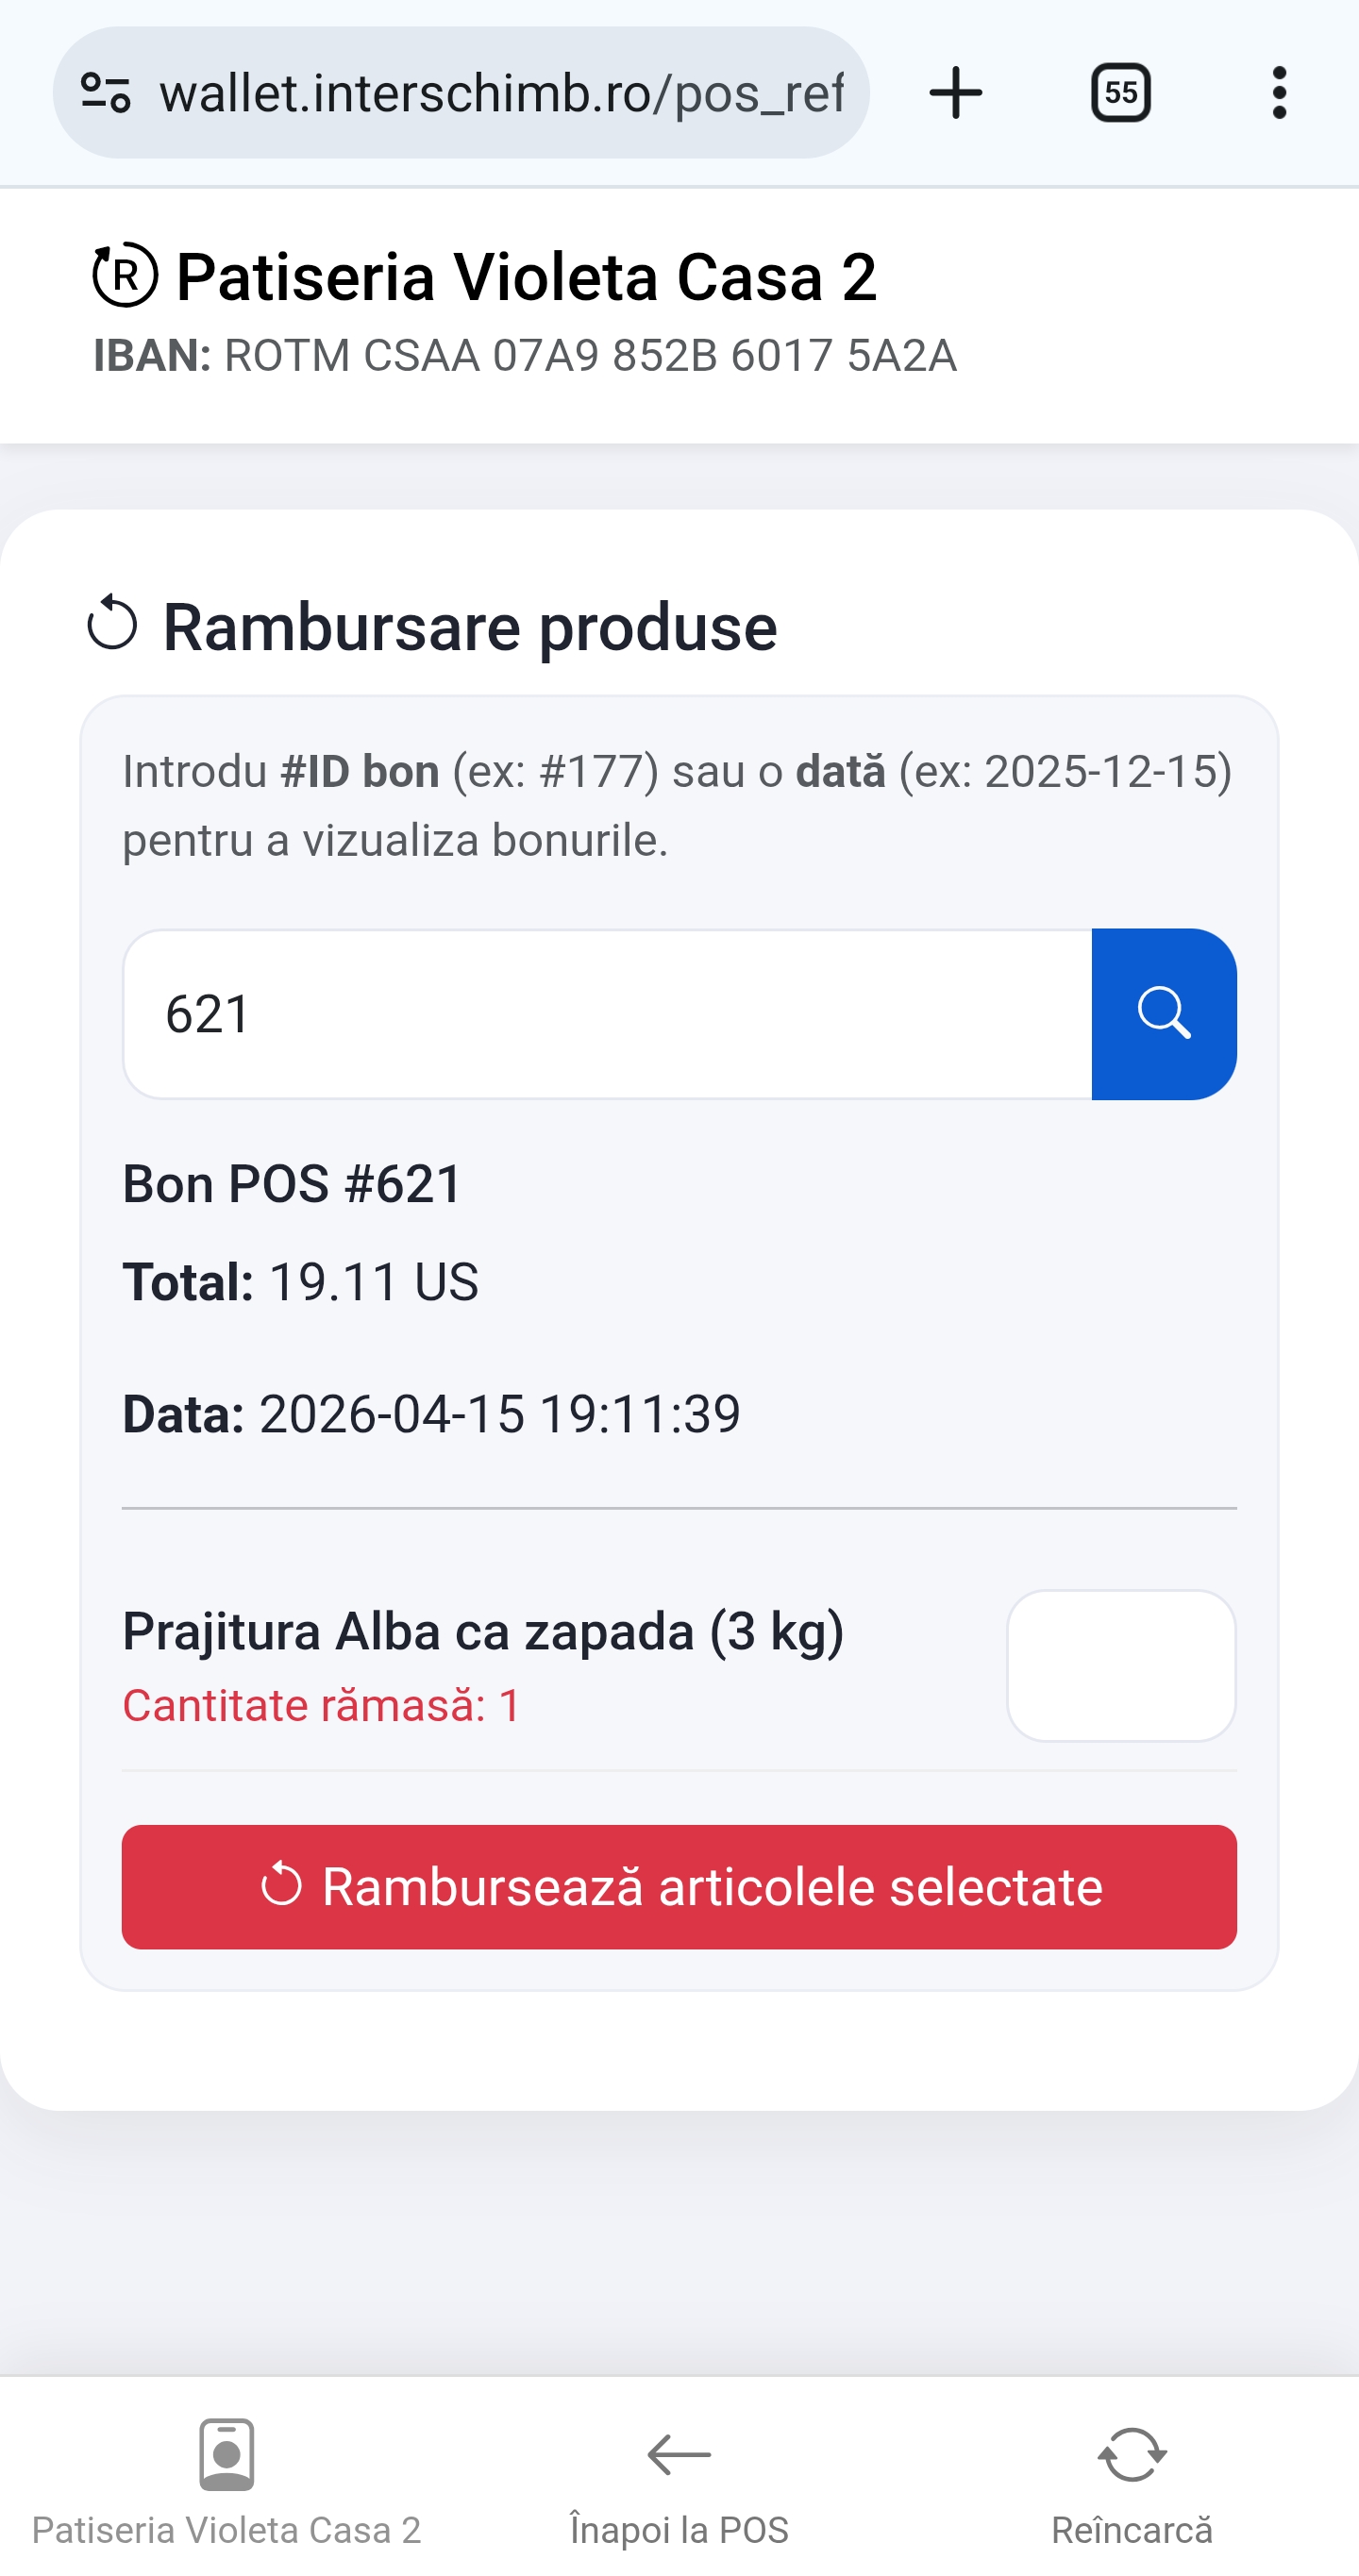Select the Reîncarcă tab label
Screen dimensions: 1359x2576
tap(1131, 2529)
